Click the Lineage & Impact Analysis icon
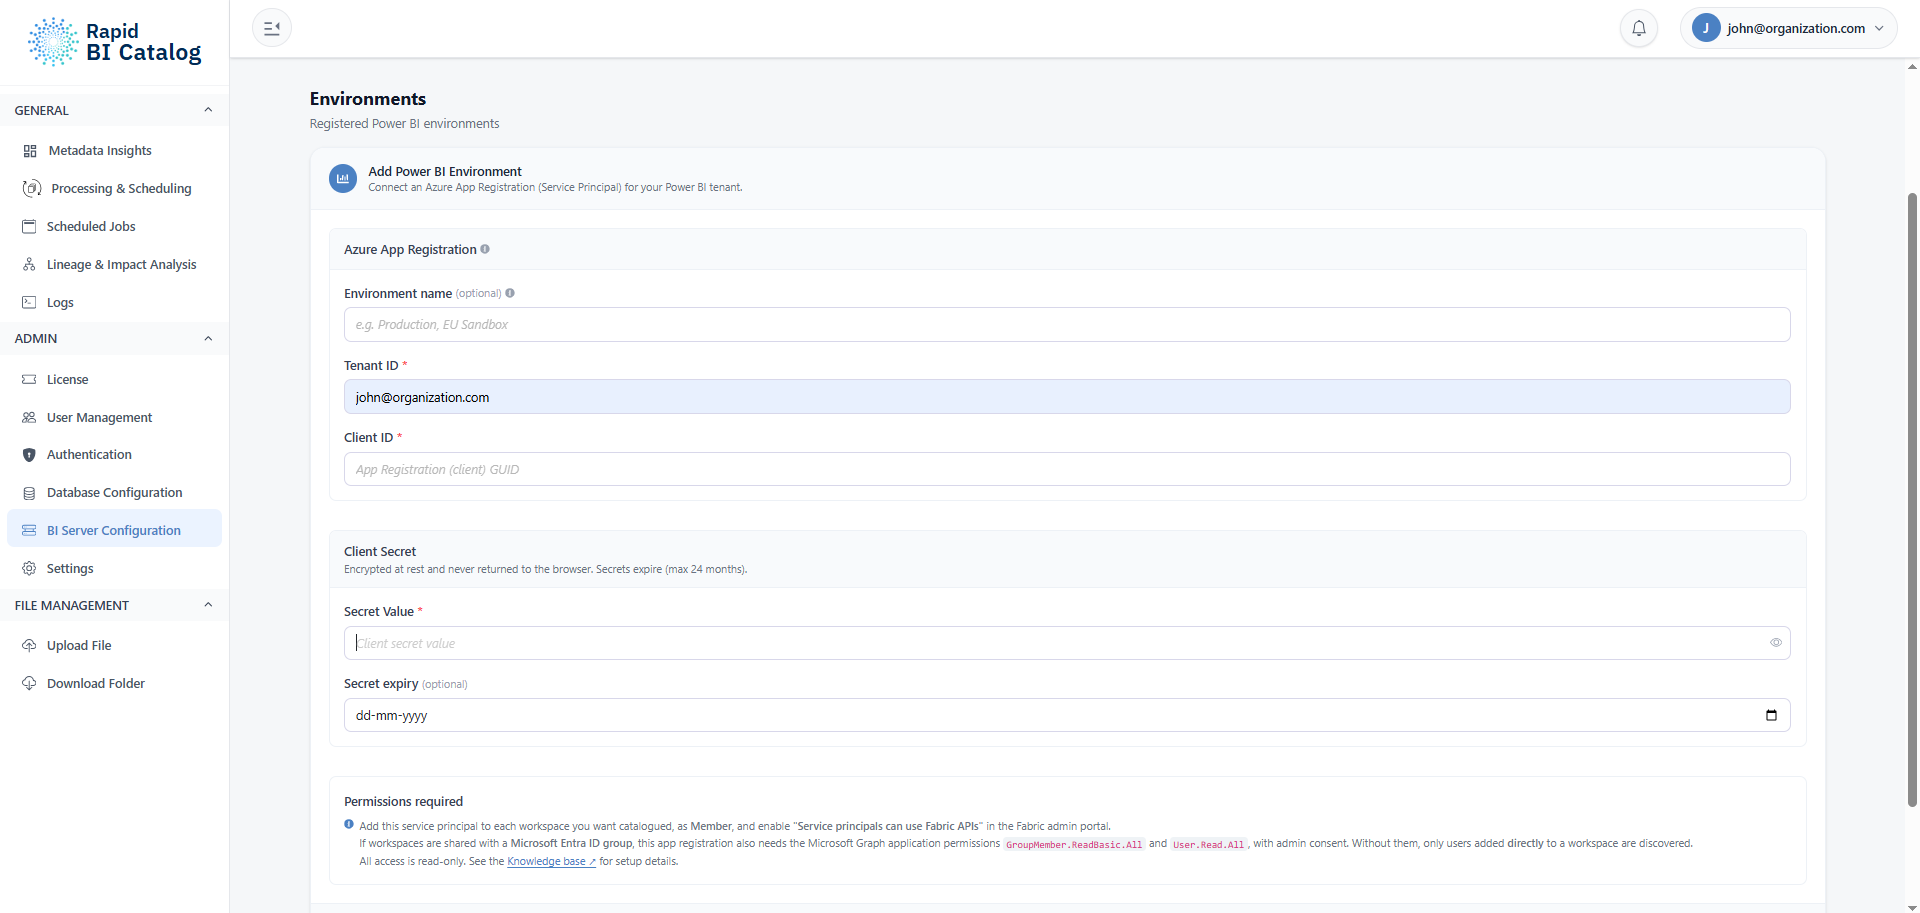This screenshot has height=913, width=1920. [29, 264]
